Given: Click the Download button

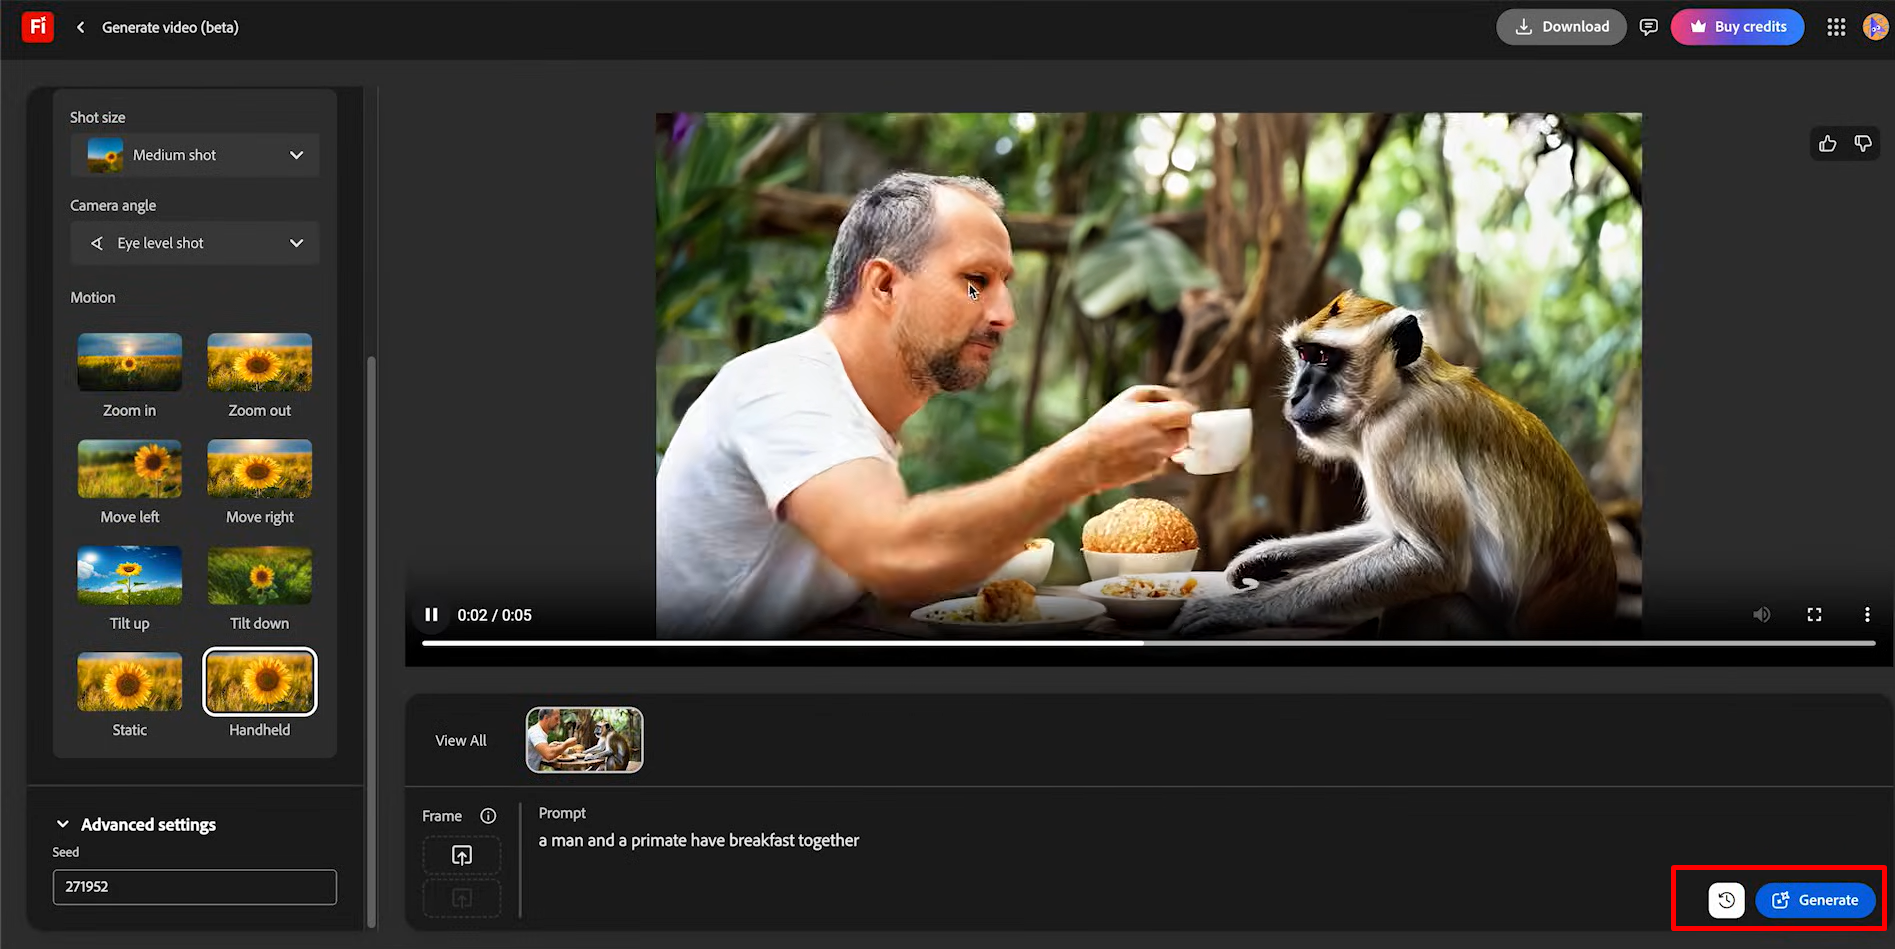Looking at the screenshot, I should tap(1561, 27).
